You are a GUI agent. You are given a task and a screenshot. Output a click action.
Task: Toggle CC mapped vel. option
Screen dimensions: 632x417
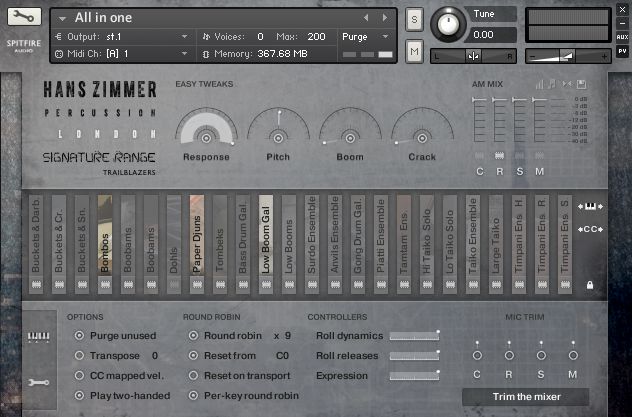click(x=79, y=376)
